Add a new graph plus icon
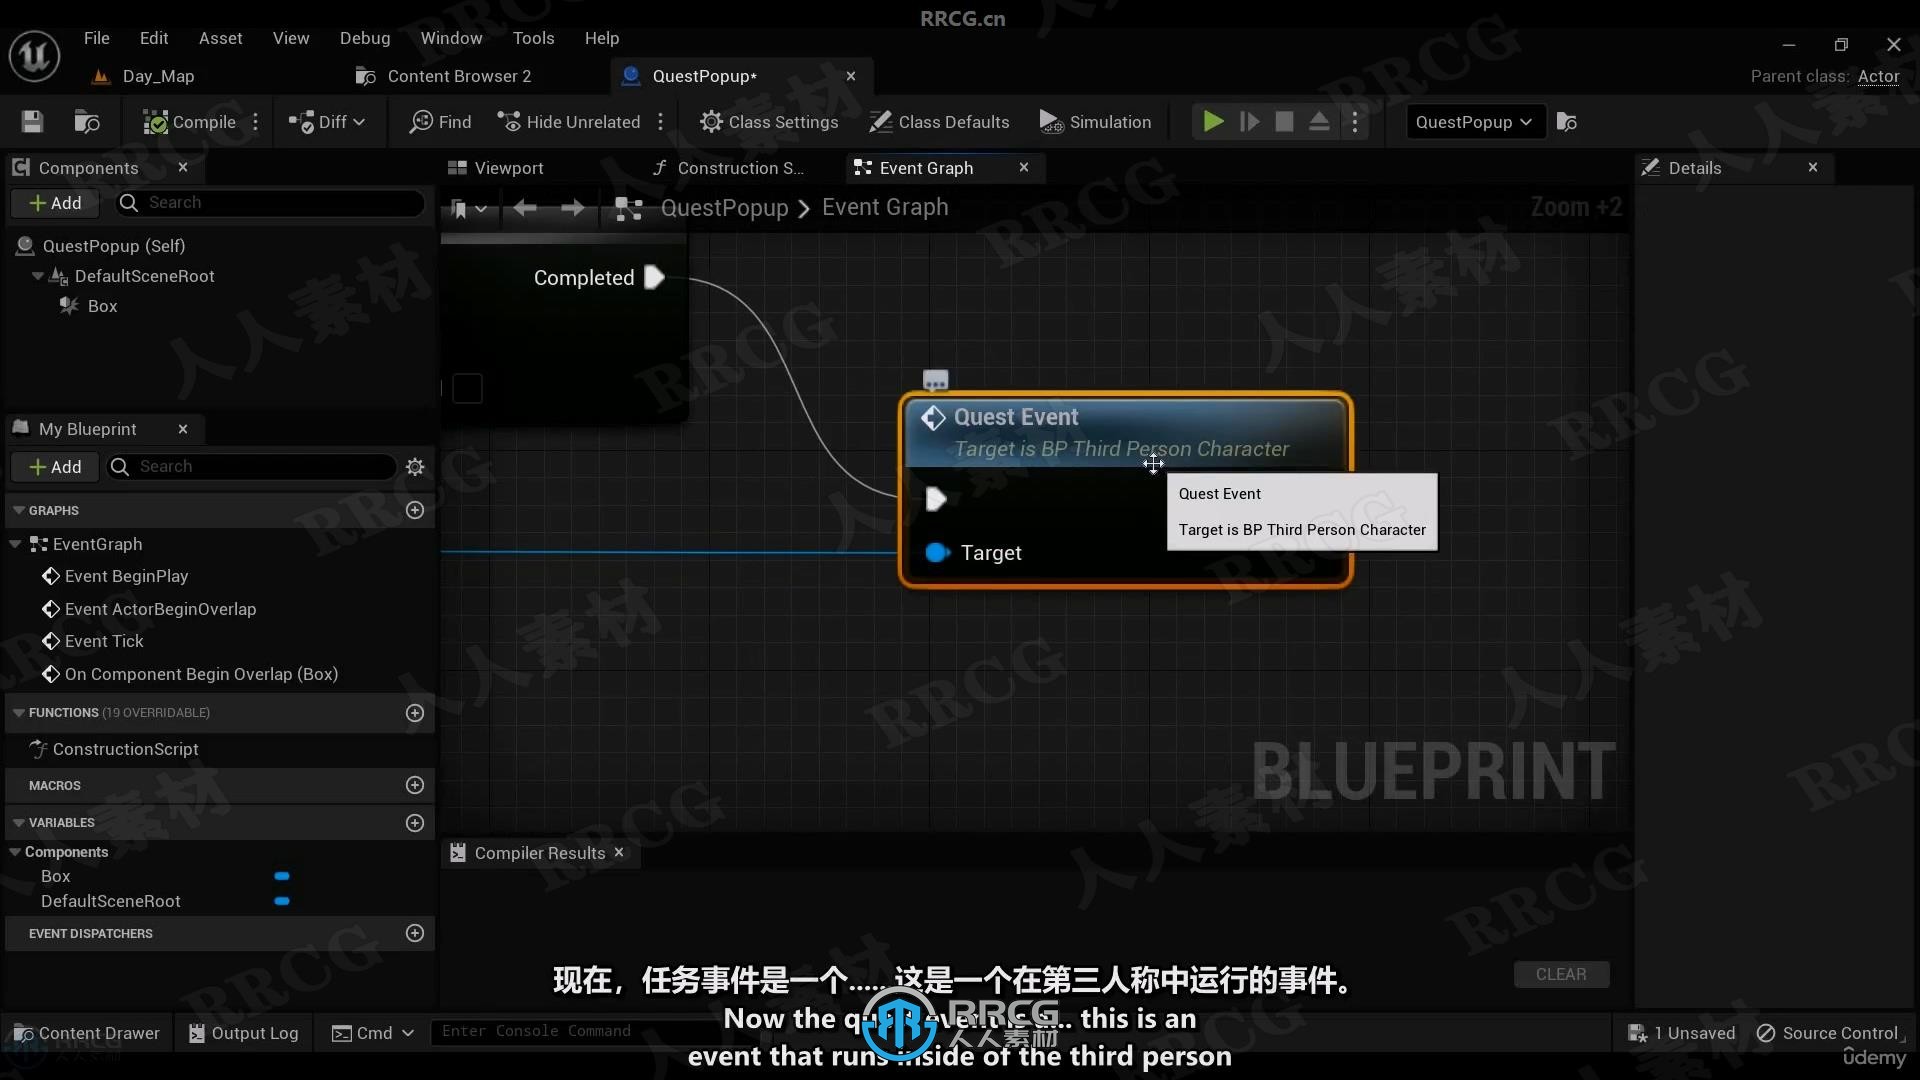Screen dimensions: 1920x1080 (x=415, y=510)
